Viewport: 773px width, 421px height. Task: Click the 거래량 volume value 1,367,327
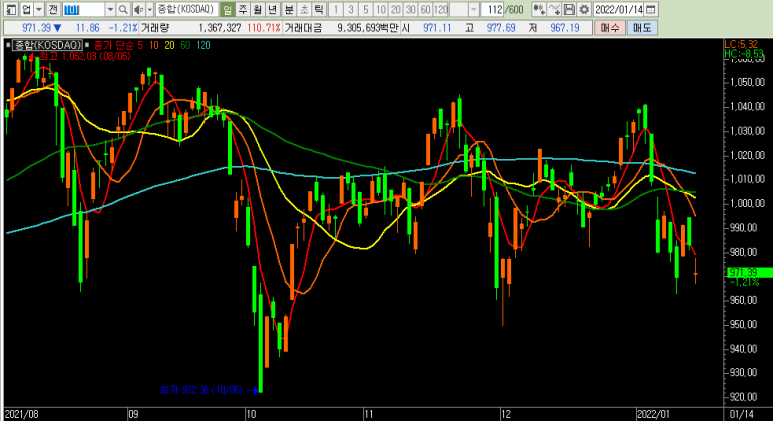tap(220, 28)
